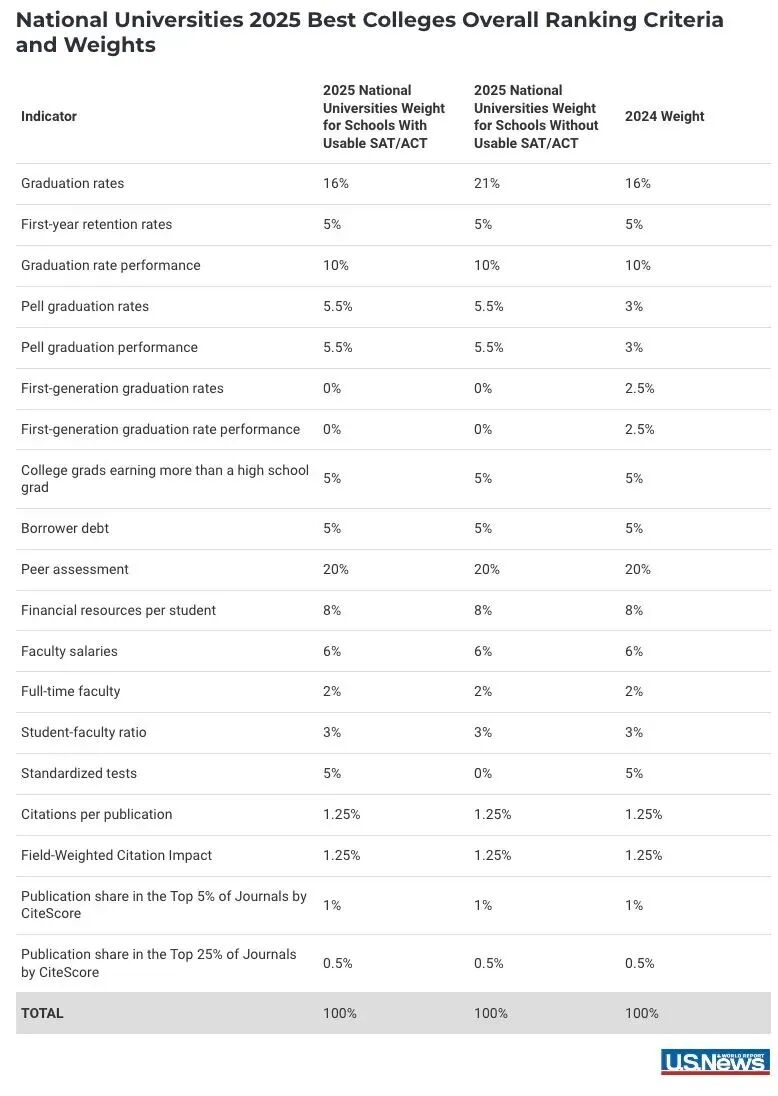Click the Borrower debt row label

click(65, 528)
